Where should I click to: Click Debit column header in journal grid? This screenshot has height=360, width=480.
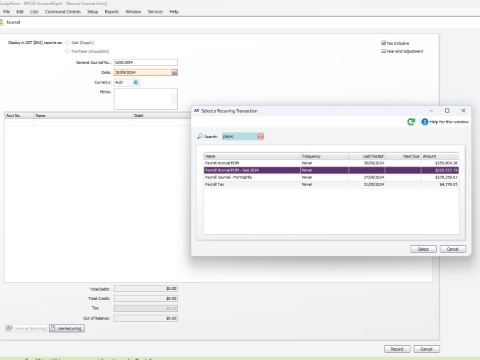[x=162, y=115]
